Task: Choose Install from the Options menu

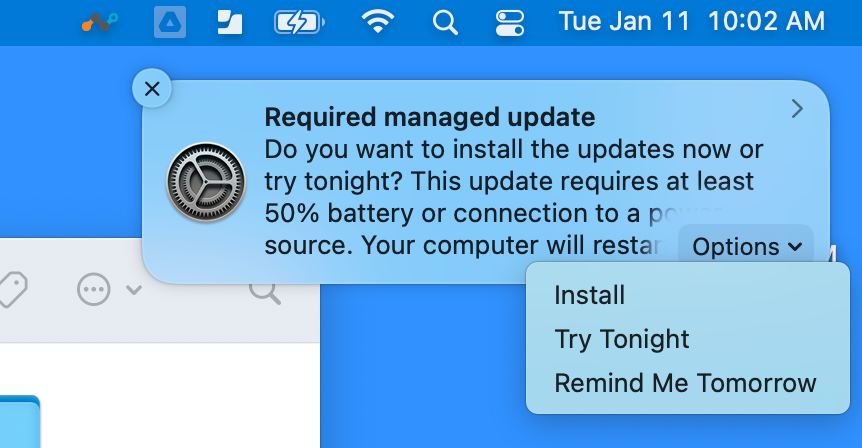Action: click(x=589, y=295)
